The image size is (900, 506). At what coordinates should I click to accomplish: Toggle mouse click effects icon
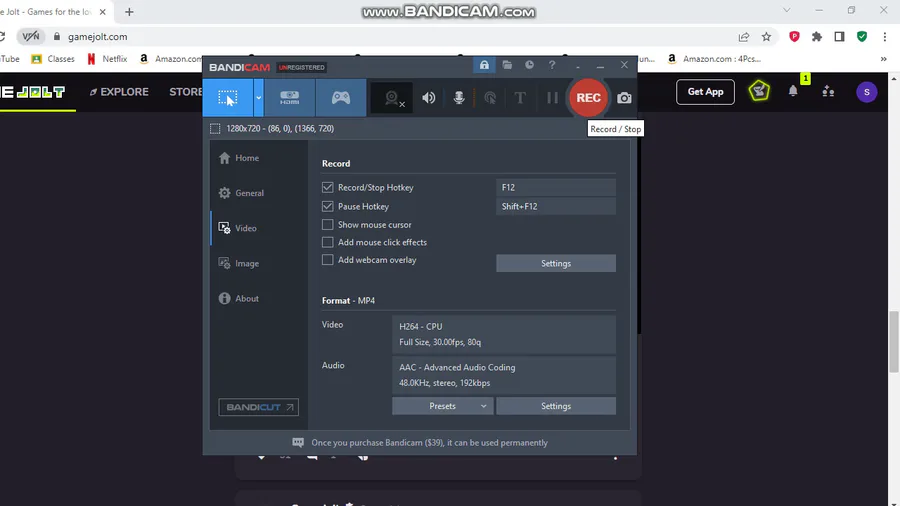click(490, 98)
